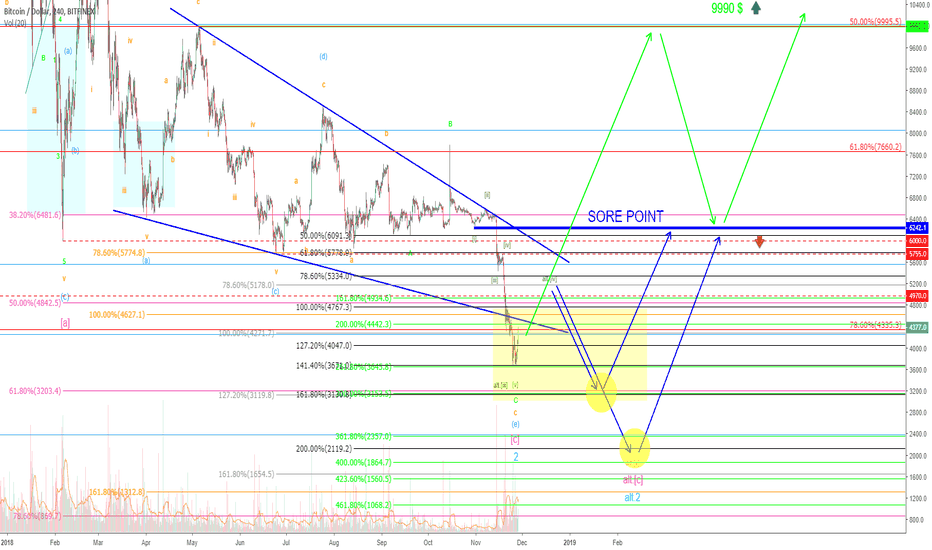
Task: Click the 423.60%(1560.5) Fibonacci label
Action: tap(363, 479)
